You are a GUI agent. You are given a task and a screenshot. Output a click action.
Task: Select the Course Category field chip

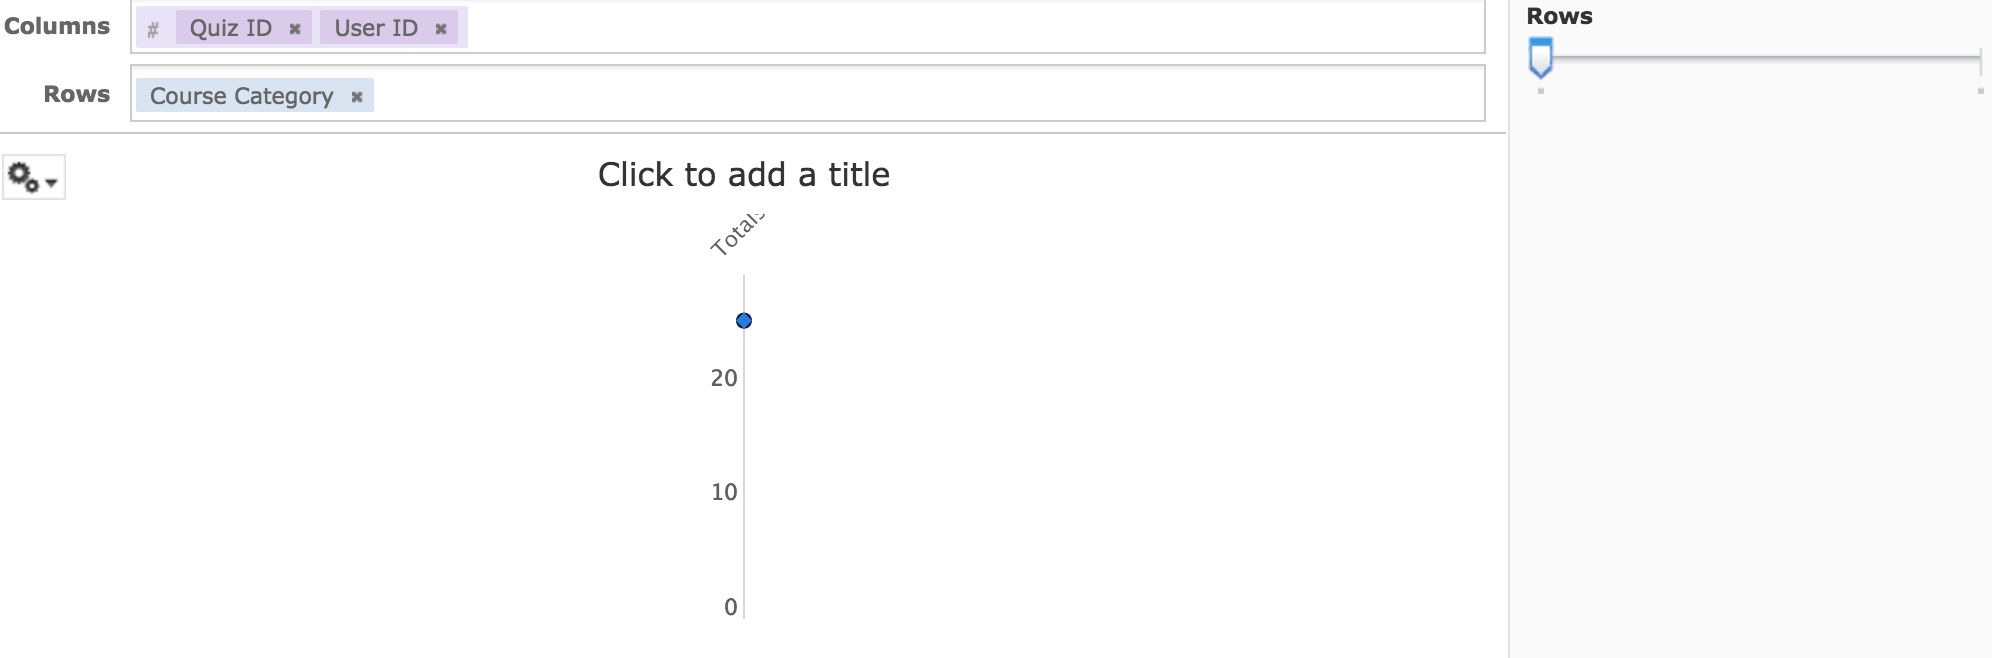[x=241, y=96]
